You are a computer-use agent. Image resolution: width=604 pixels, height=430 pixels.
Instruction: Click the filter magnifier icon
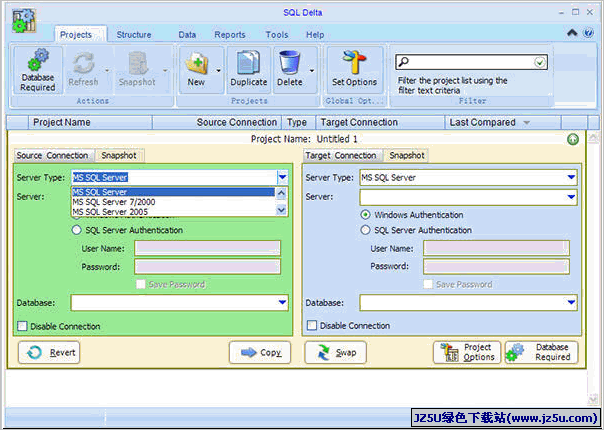403,62
